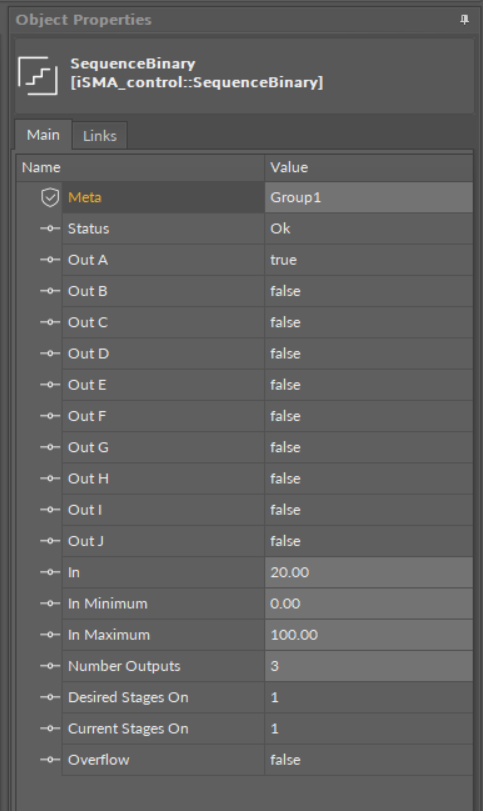
Task: Click the slot icon next to Status
Action: coord(50,229)
